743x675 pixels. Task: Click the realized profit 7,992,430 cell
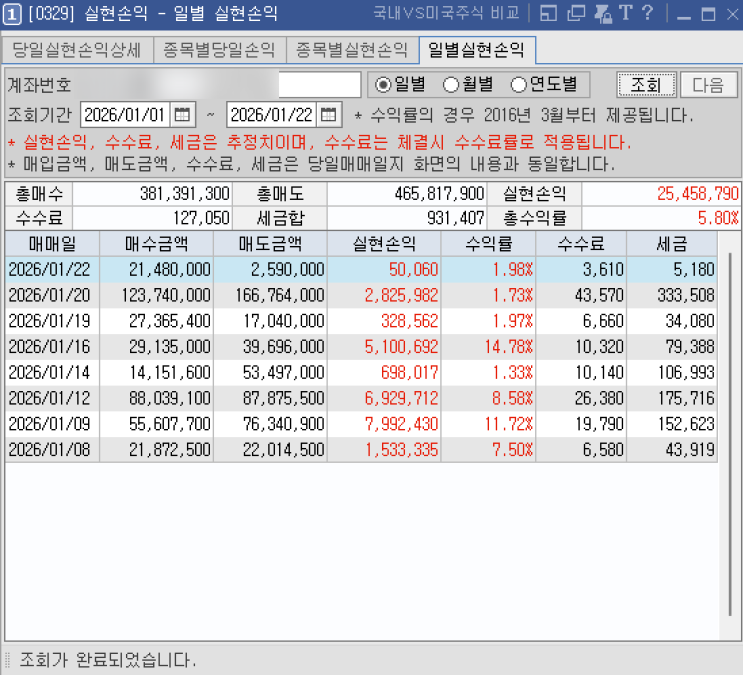(384, 424)
